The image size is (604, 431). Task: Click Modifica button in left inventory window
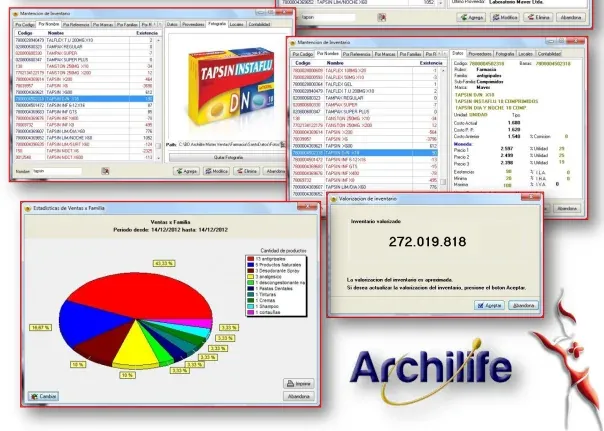point(216,171)
